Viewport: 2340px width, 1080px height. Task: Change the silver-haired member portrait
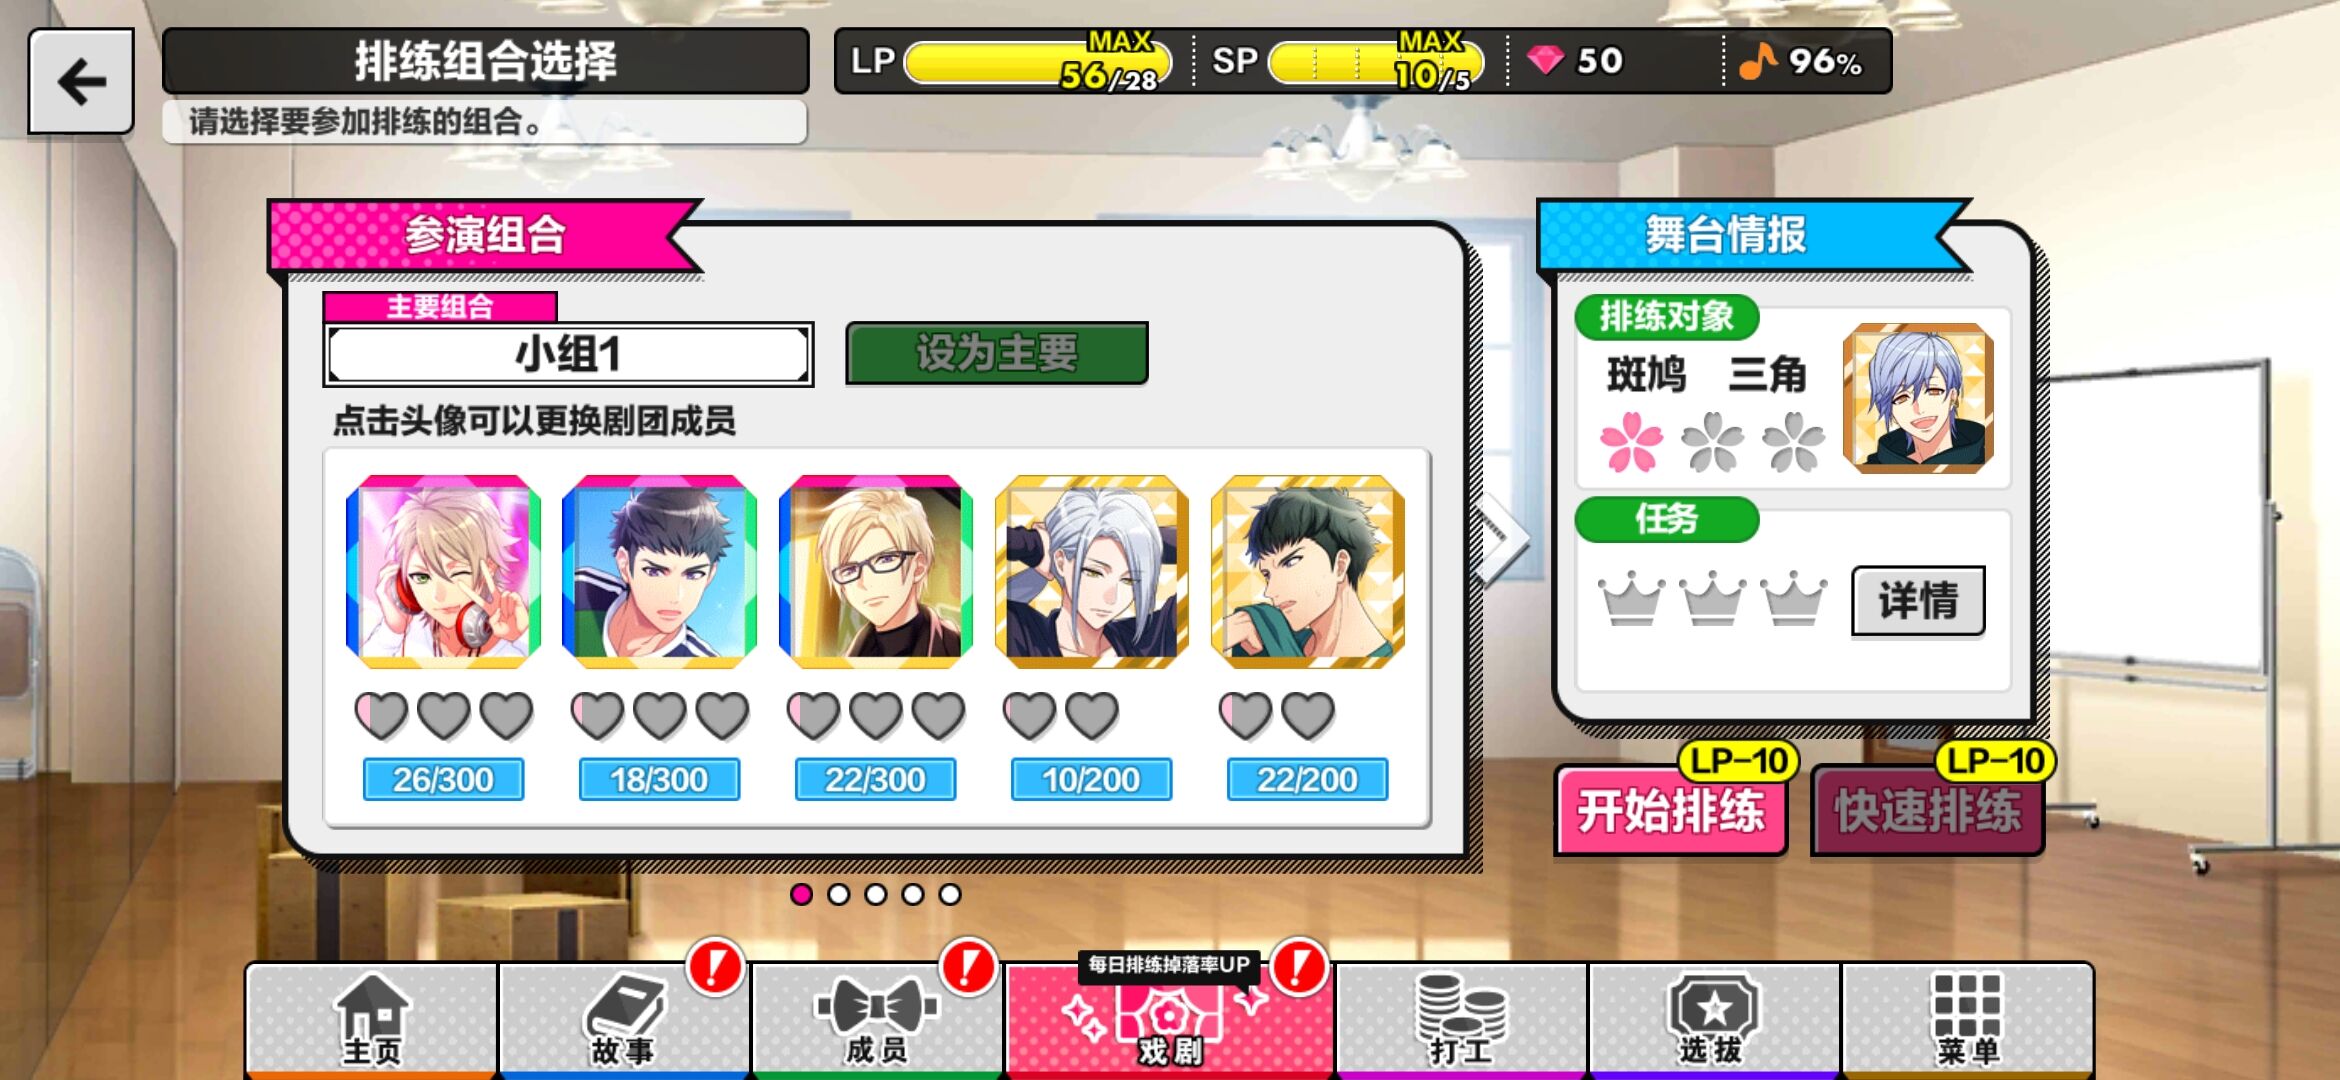point(1091,572)
